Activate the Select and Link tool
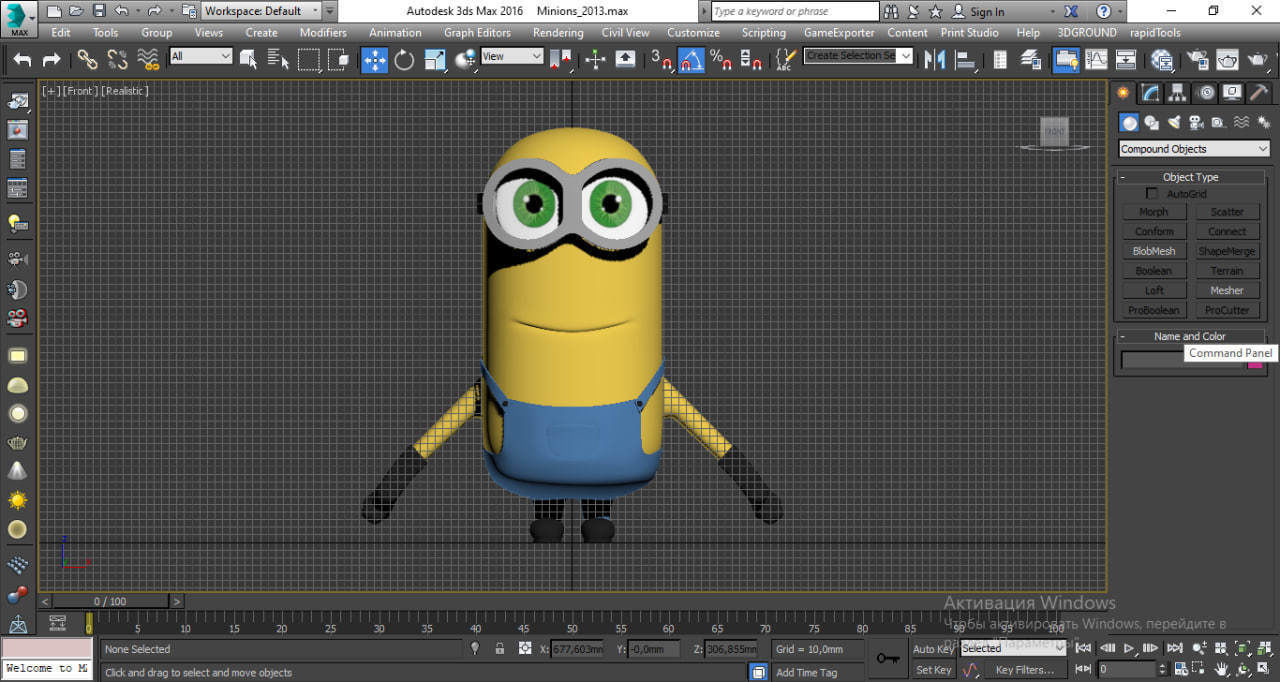 (88, 60)
